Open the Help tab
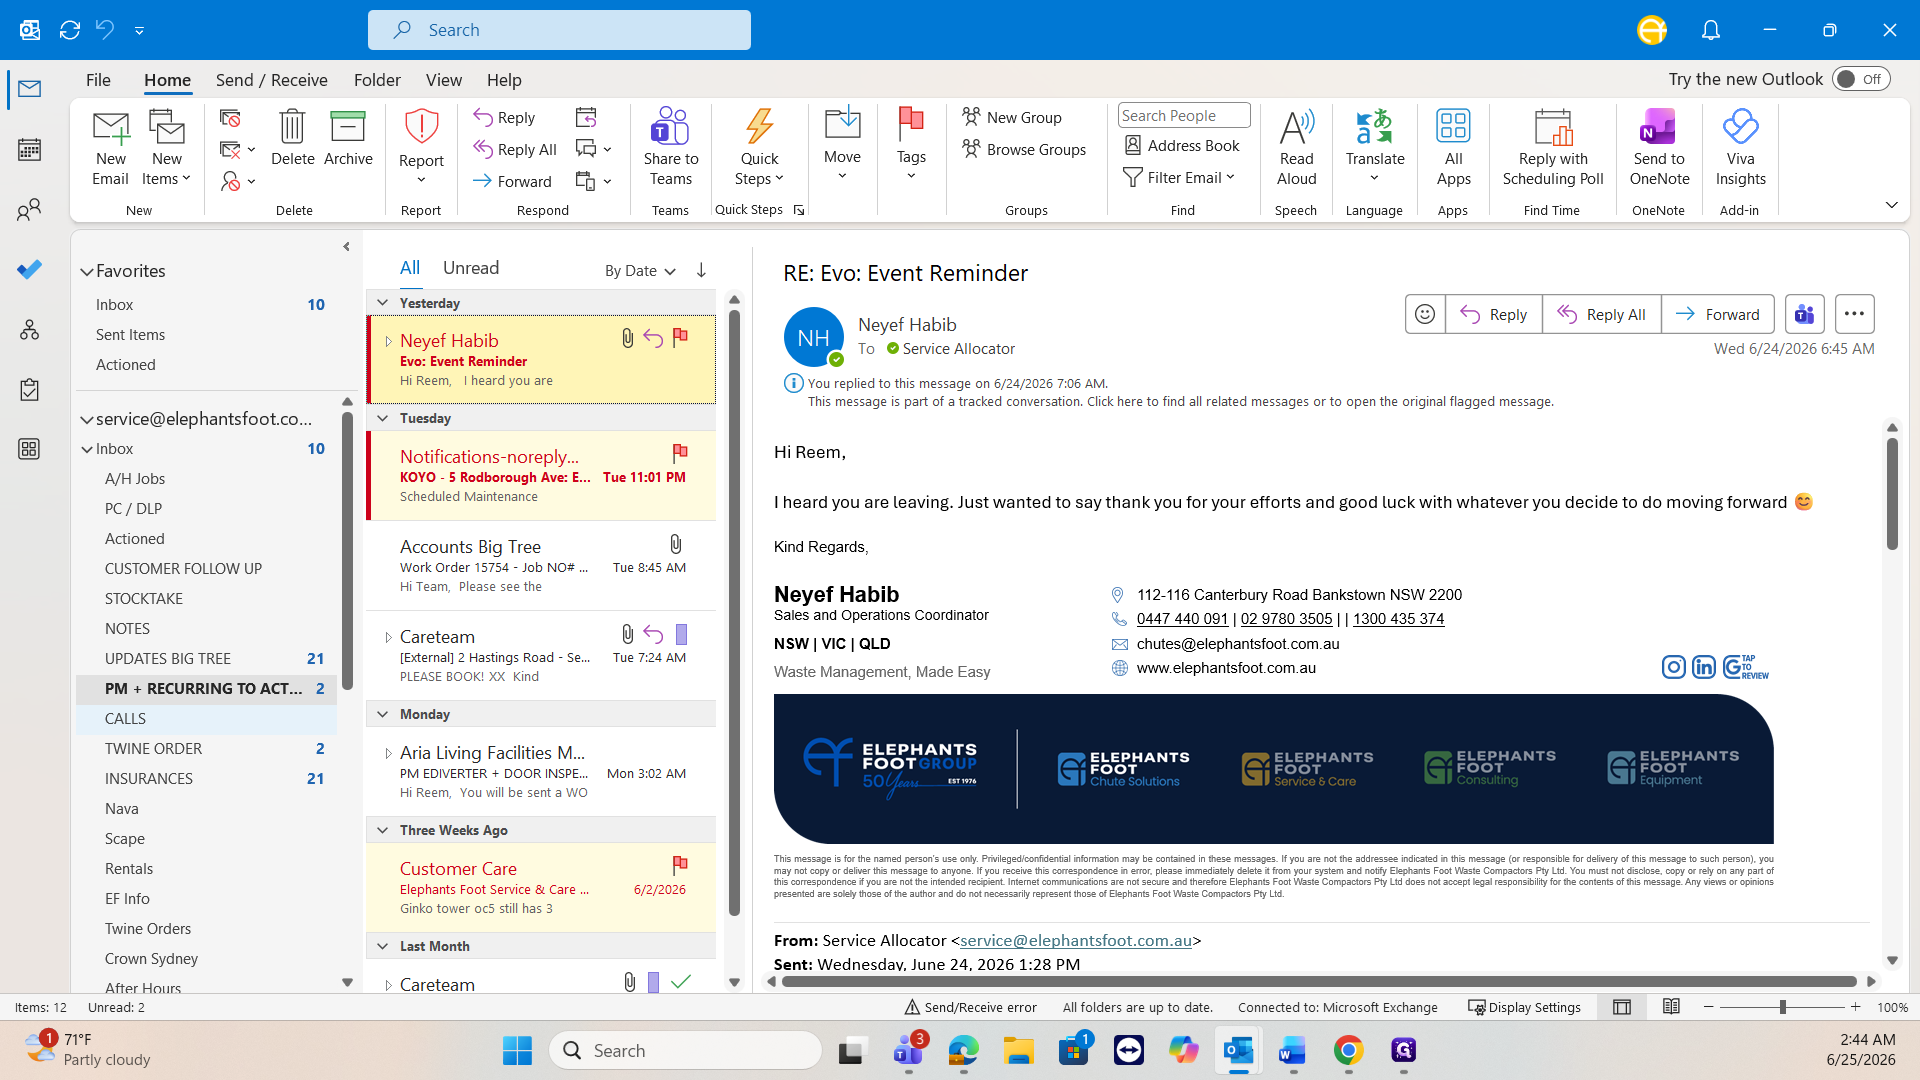The width and height of the screenshot is (1920, 1080). (504, 80)
